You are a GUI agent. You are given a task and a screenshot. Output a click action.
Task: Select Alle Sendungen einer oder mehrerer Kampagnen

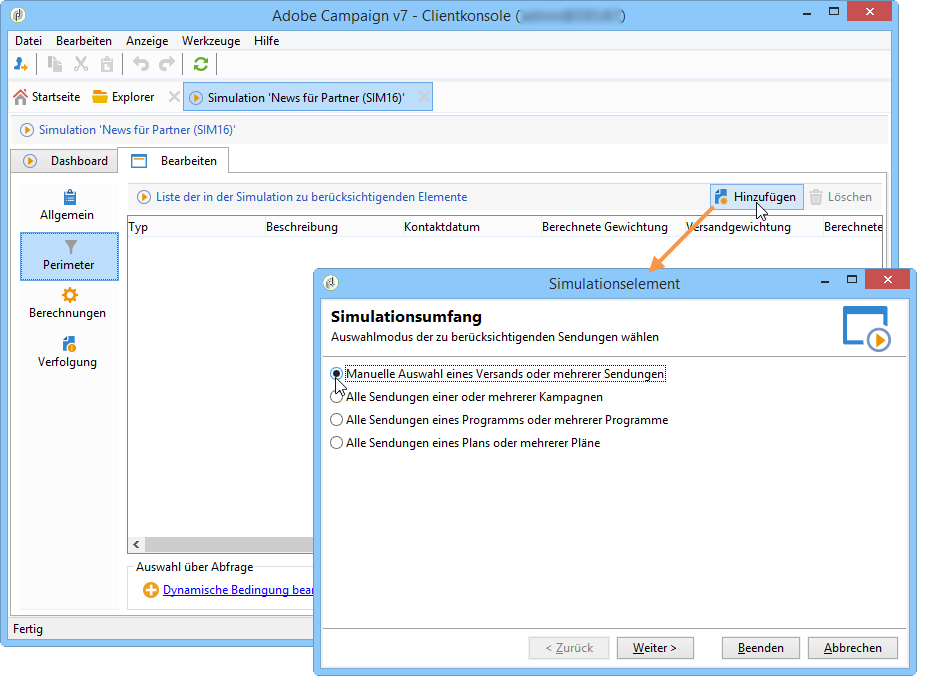coord(336,397)
